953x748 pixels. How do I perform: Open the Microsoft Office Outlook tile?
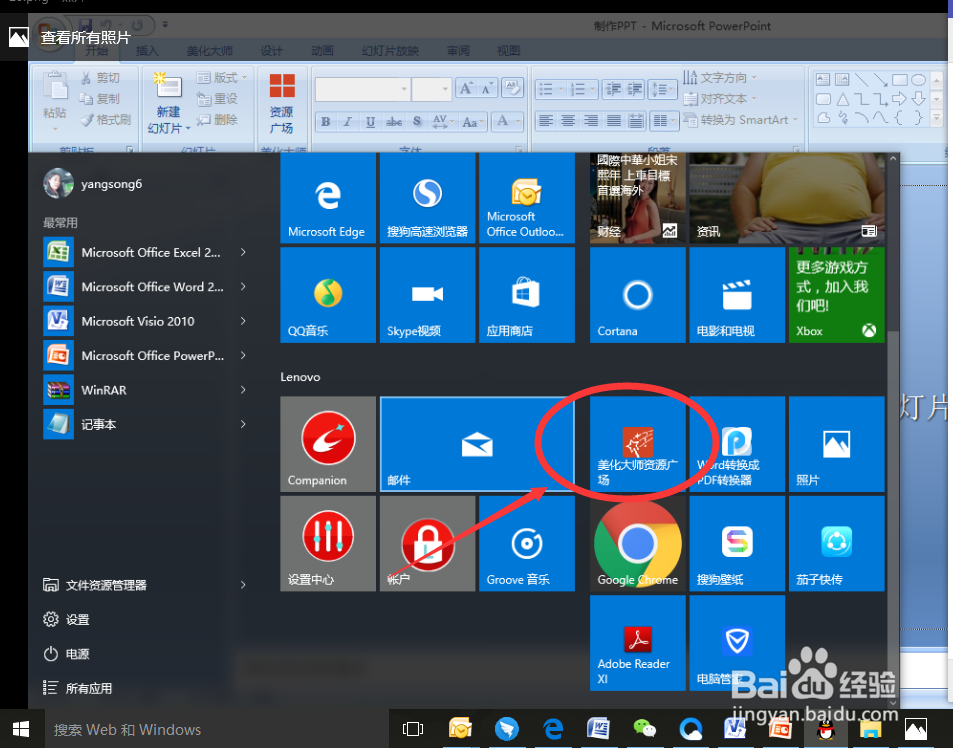(526, 198)
